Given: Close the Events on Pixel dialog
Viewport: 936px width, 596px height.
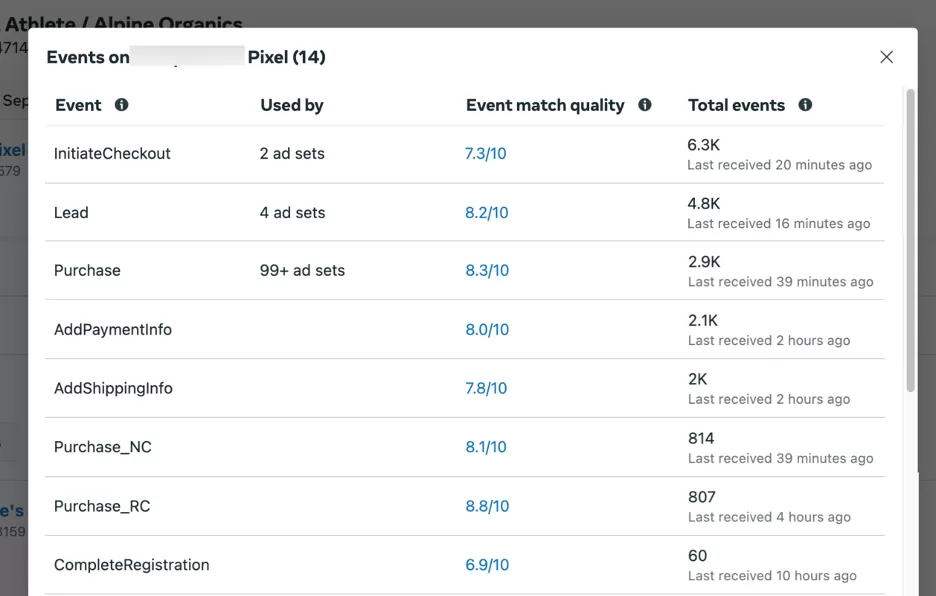Looking at the screenshot, I should click(x=886, y=57).
